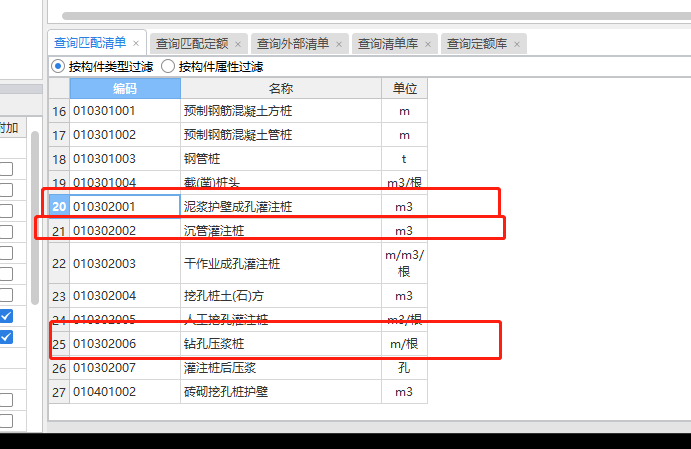Select row 16 code 010301001

[x=125, y=111]
